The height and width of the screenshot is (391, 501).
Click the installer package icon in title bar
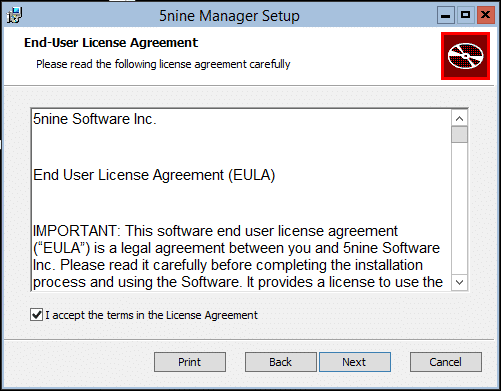tap(14, 15)
